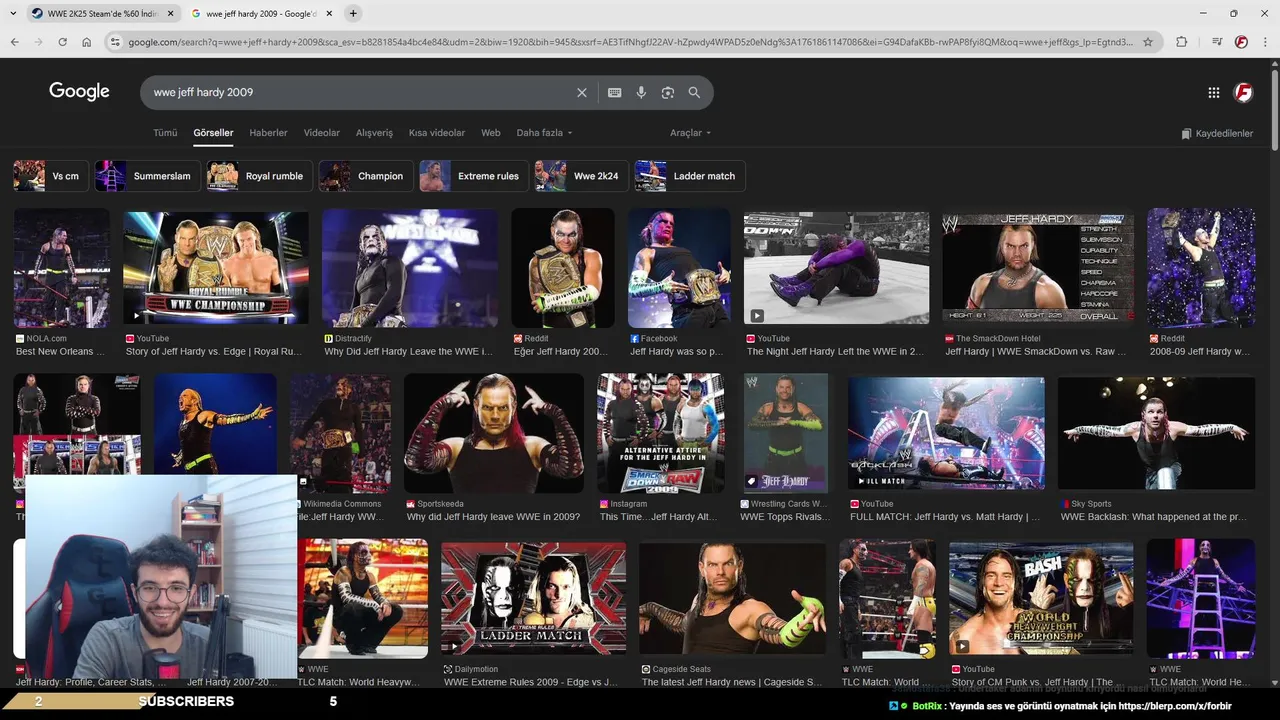
Task: Filter images with the 'Ladder match' chip
Action: pyautogui.click(x=689, y=176)
